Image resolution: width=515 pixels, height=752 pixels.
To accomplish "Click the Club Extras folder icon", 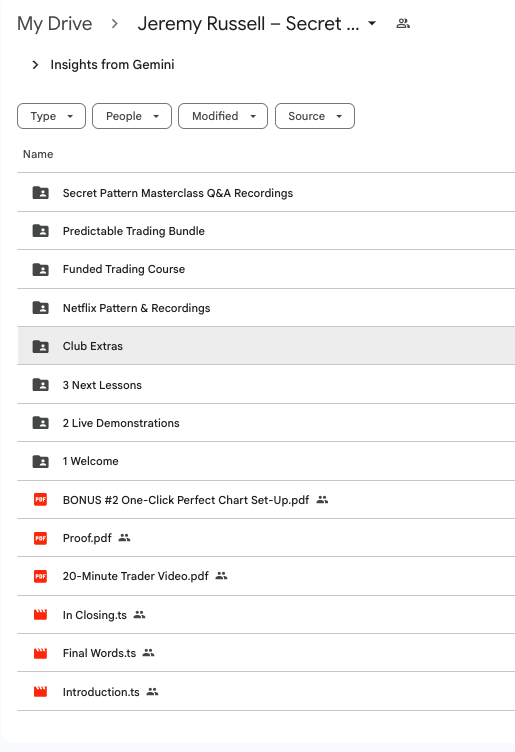I will coord(40,346).
